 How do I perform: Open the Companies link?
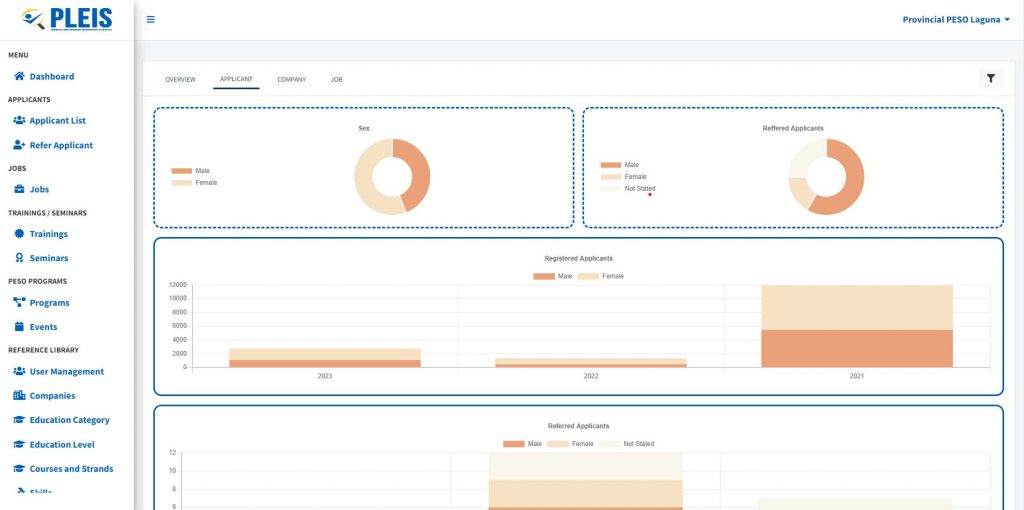pos(52,396)
